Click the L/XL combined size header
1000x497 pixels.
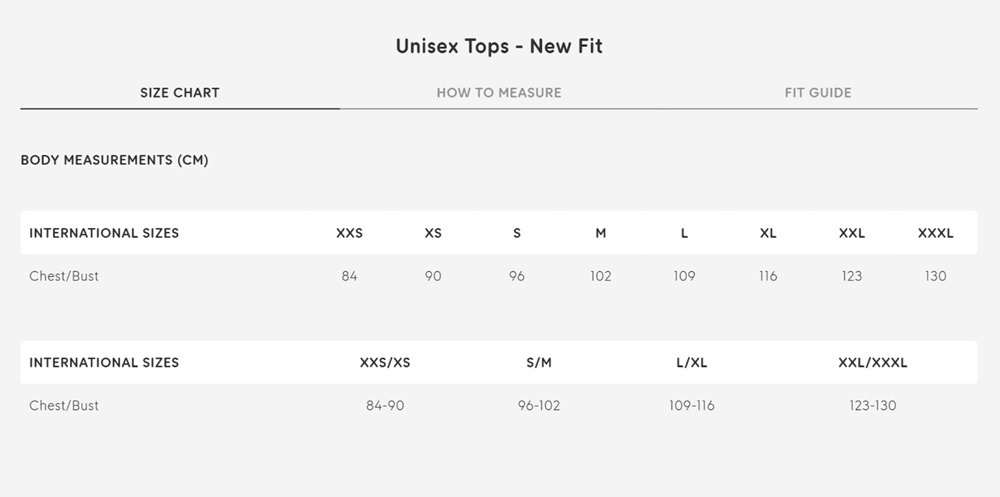tap(692, 363)
